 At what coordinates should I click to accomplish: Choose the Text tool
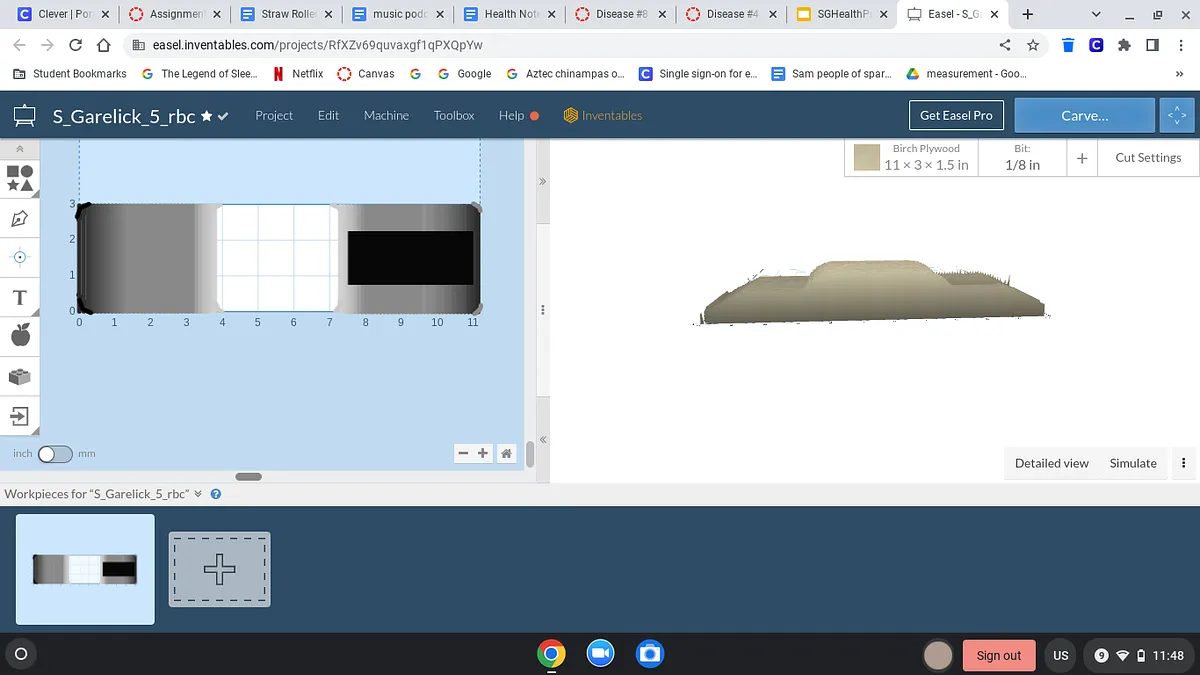[x=20, y=298]
